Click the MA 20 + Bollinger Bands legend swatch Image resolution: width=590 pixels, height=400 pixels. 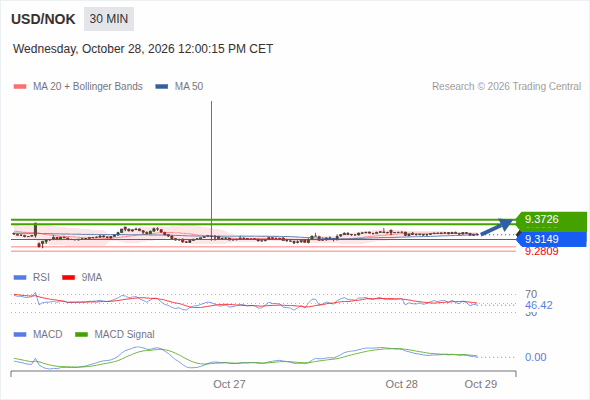(x=20, y=87)
